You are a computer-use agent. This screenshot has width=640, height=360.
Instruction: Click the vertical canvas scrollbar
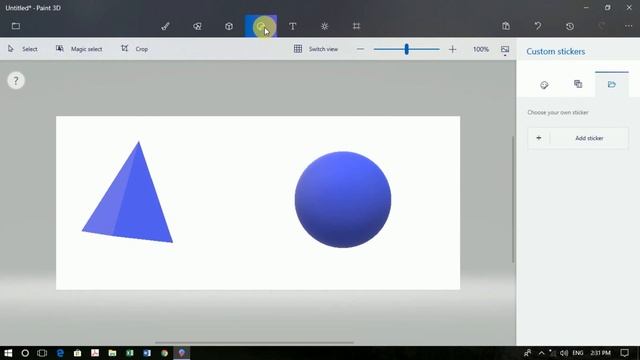click(x=513, y=199)
